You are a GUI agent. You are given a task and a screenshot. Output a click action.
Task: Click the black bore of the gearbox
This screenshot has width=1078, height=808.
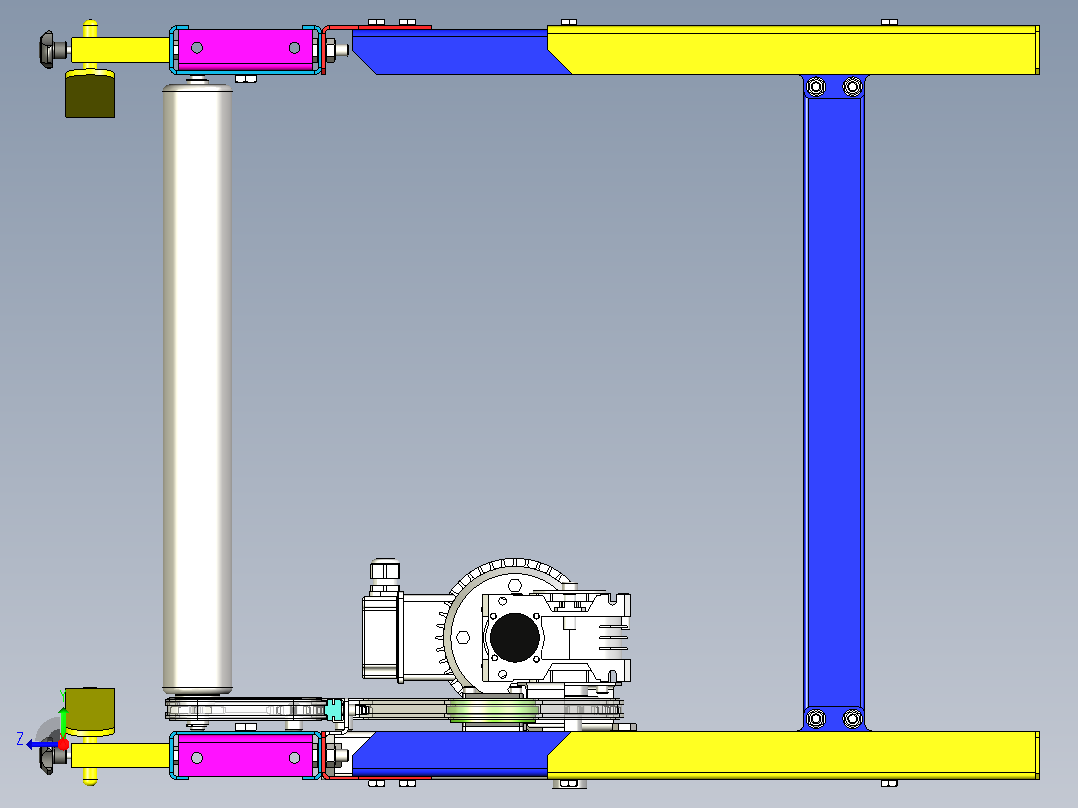click(x=515, y=637)
